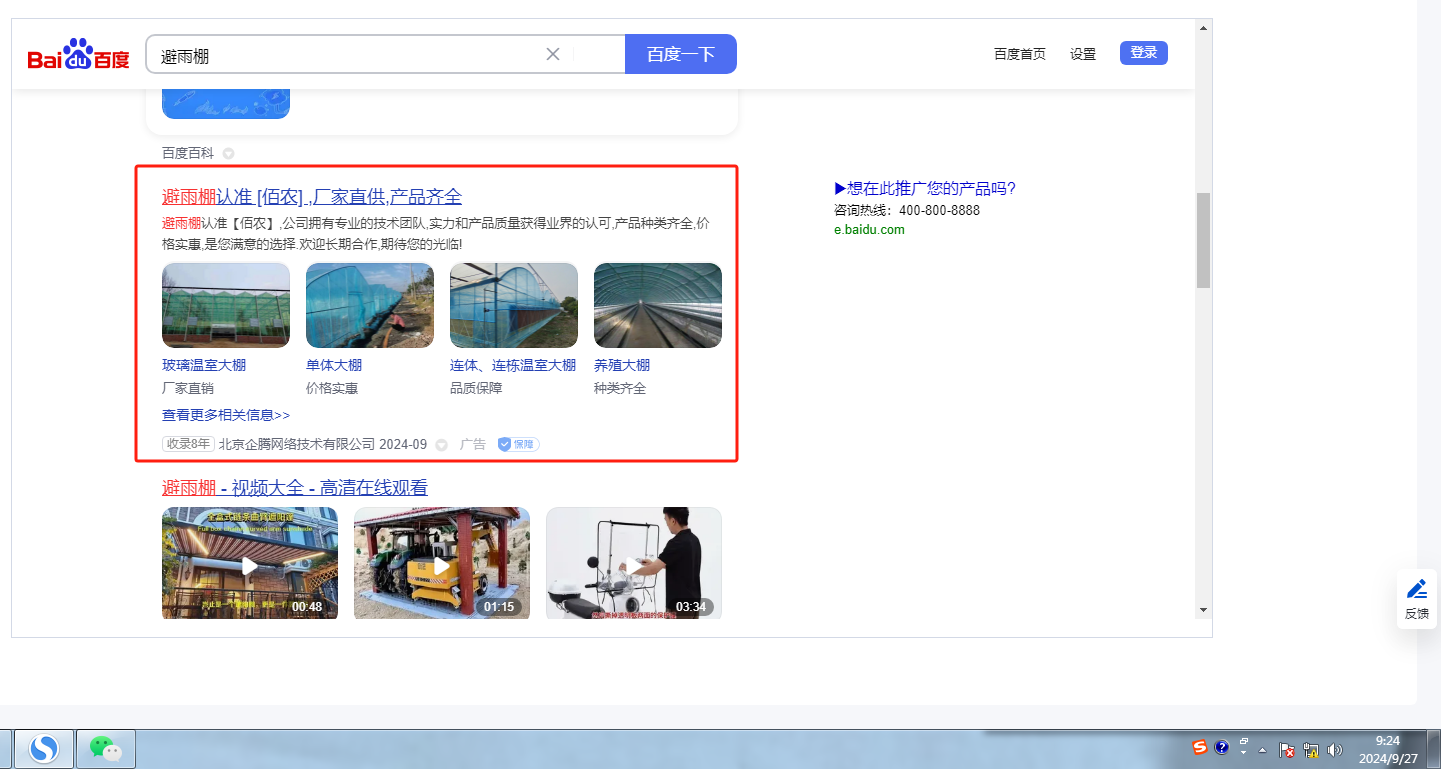The width and height of the screenshot is (1441, 769).
Task: Click the Sogou input method tray icon
Action: [1200, 747]
